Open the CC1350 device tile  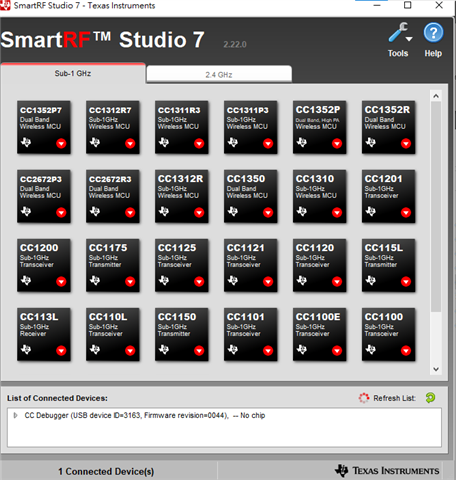(251, 196)
